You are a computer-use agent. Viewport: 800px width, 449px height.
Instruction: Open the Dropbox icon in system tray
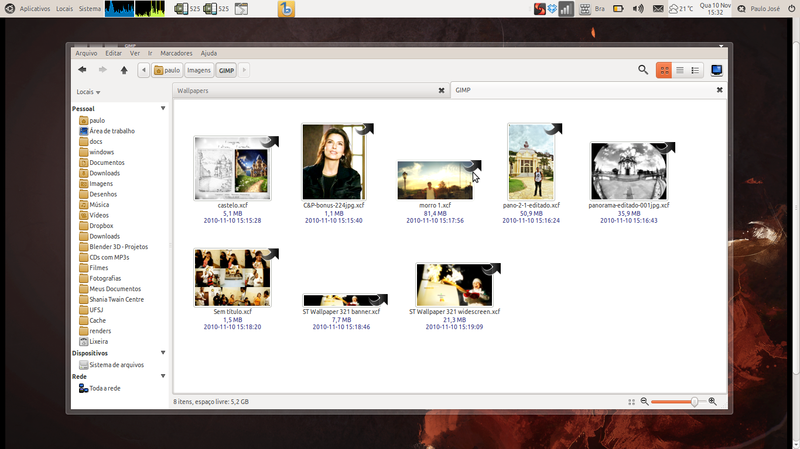551,9
